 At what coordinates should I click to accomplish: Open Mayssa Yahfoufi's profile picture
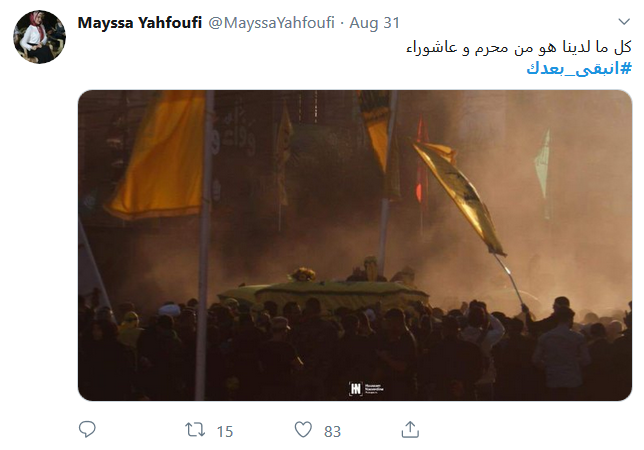coord(39,37)
